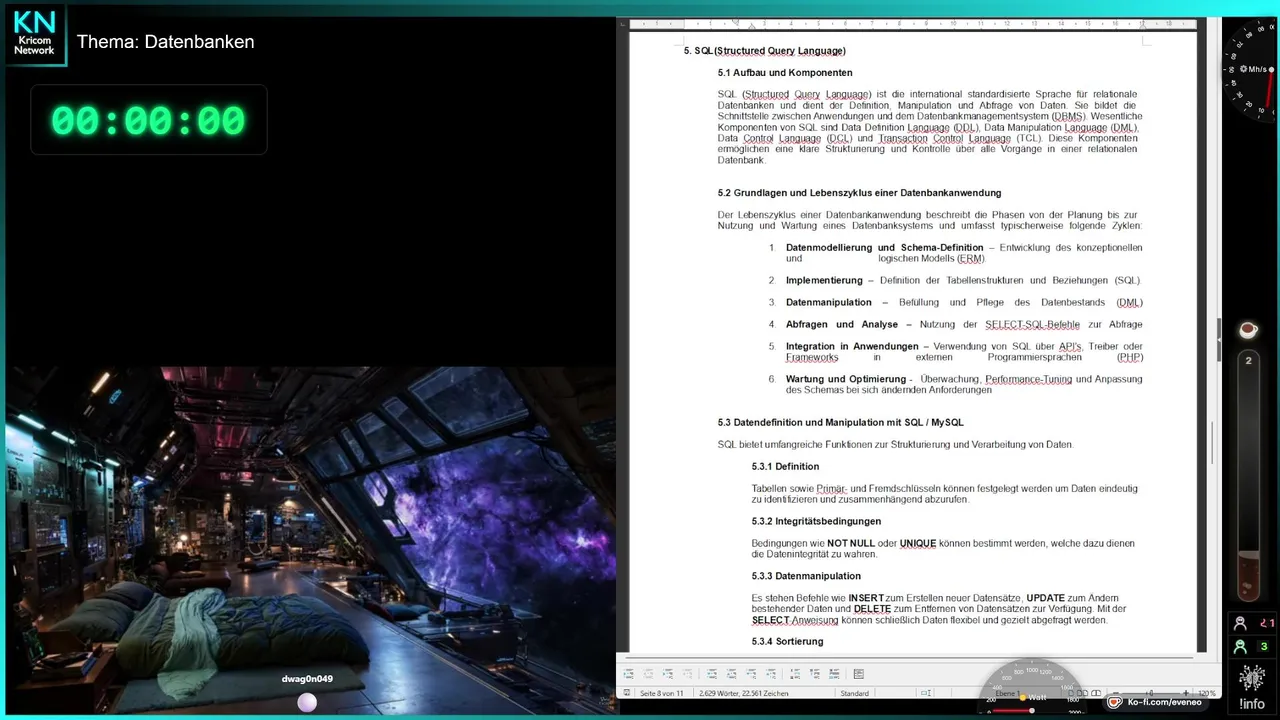Select single-page view layout icon
The image size is (1280, 720).
(x=1071, y=693)
